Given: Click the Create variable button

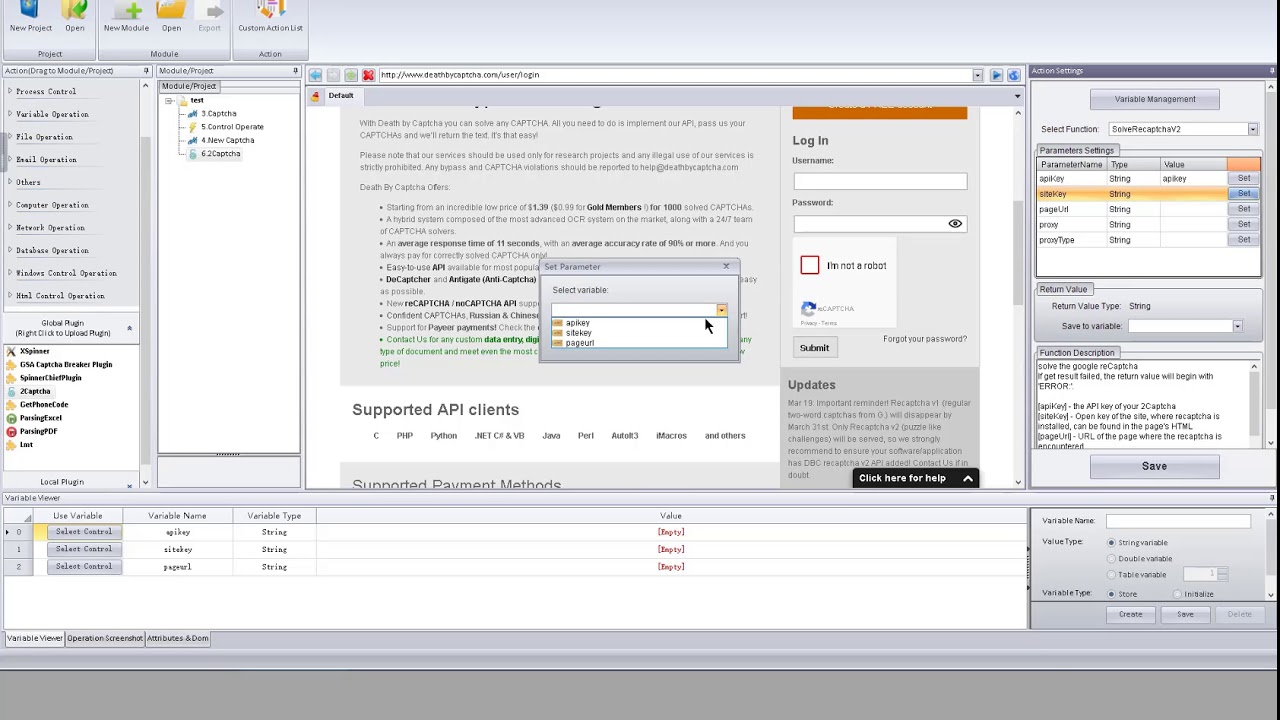Looking at the screenshot, I should click(1130, 614).
